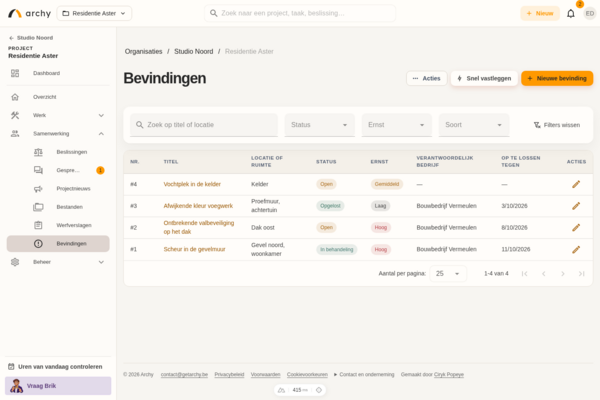Click the Bestanden folder icon
The image size is (600, 400).
coord(38,207)
